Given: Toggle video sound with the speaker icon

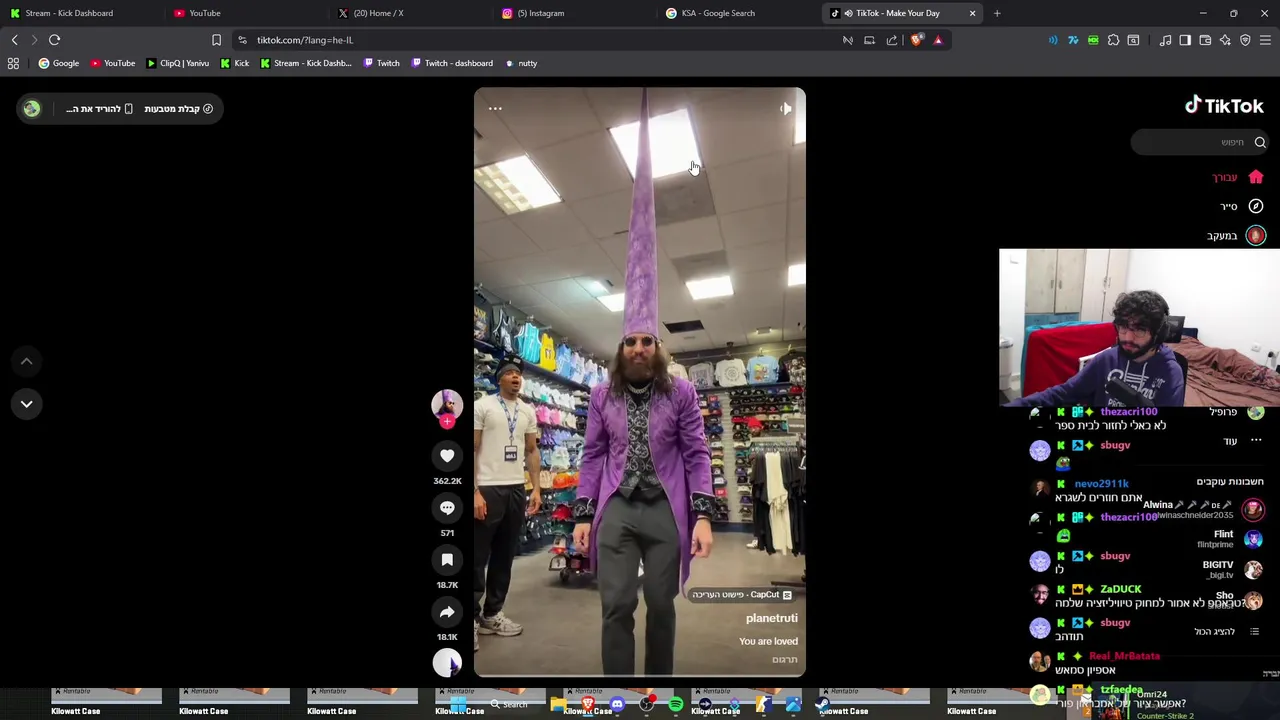Looking at the screenshot, I should [785, 108].
